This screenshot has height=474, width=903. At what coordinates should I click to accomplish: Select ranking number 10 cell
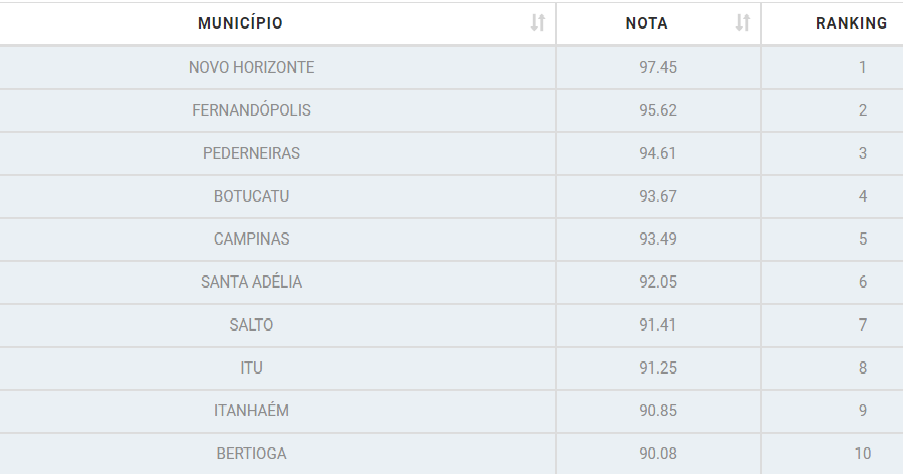pyautogui.click(x=862, y=454)
